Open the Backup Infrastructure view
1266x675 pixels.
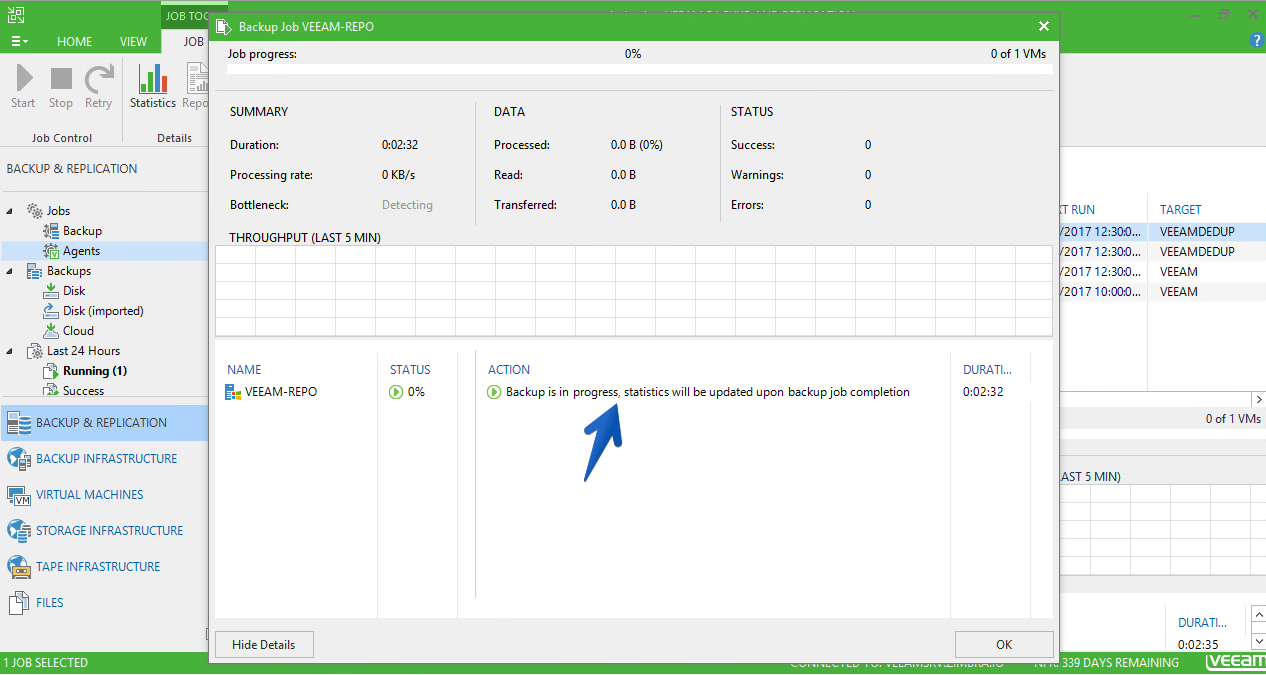tap(106, 459)
